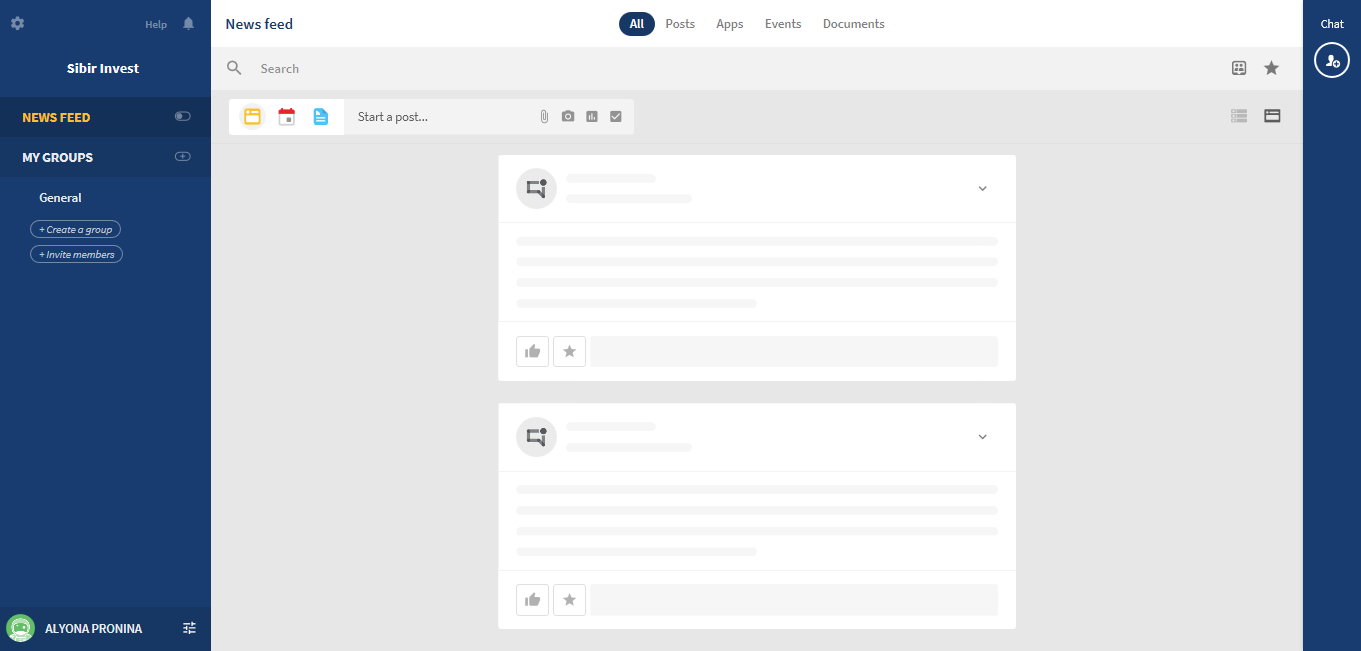Screen dimensions: 1361x651
Task: Select MY GROUPS in the sidebar
Action: 57,157
